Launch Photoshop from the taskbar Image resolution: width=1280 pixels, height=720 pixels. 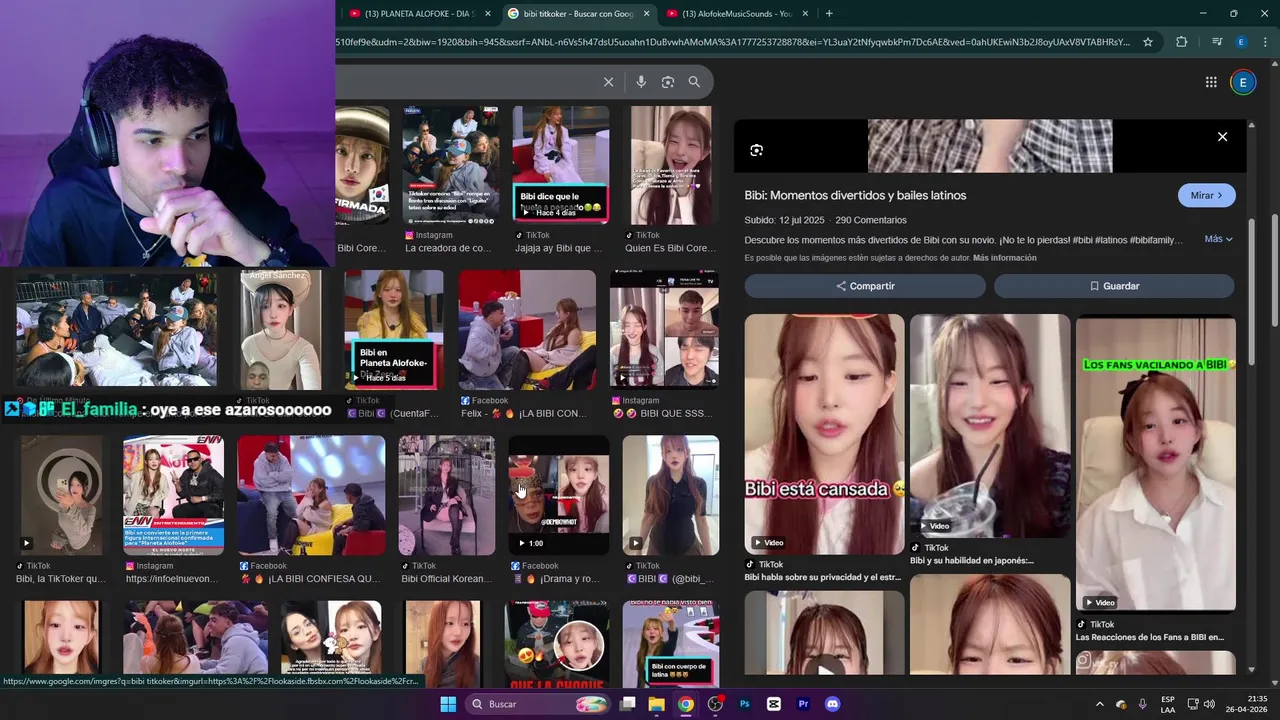pos(744,704)
